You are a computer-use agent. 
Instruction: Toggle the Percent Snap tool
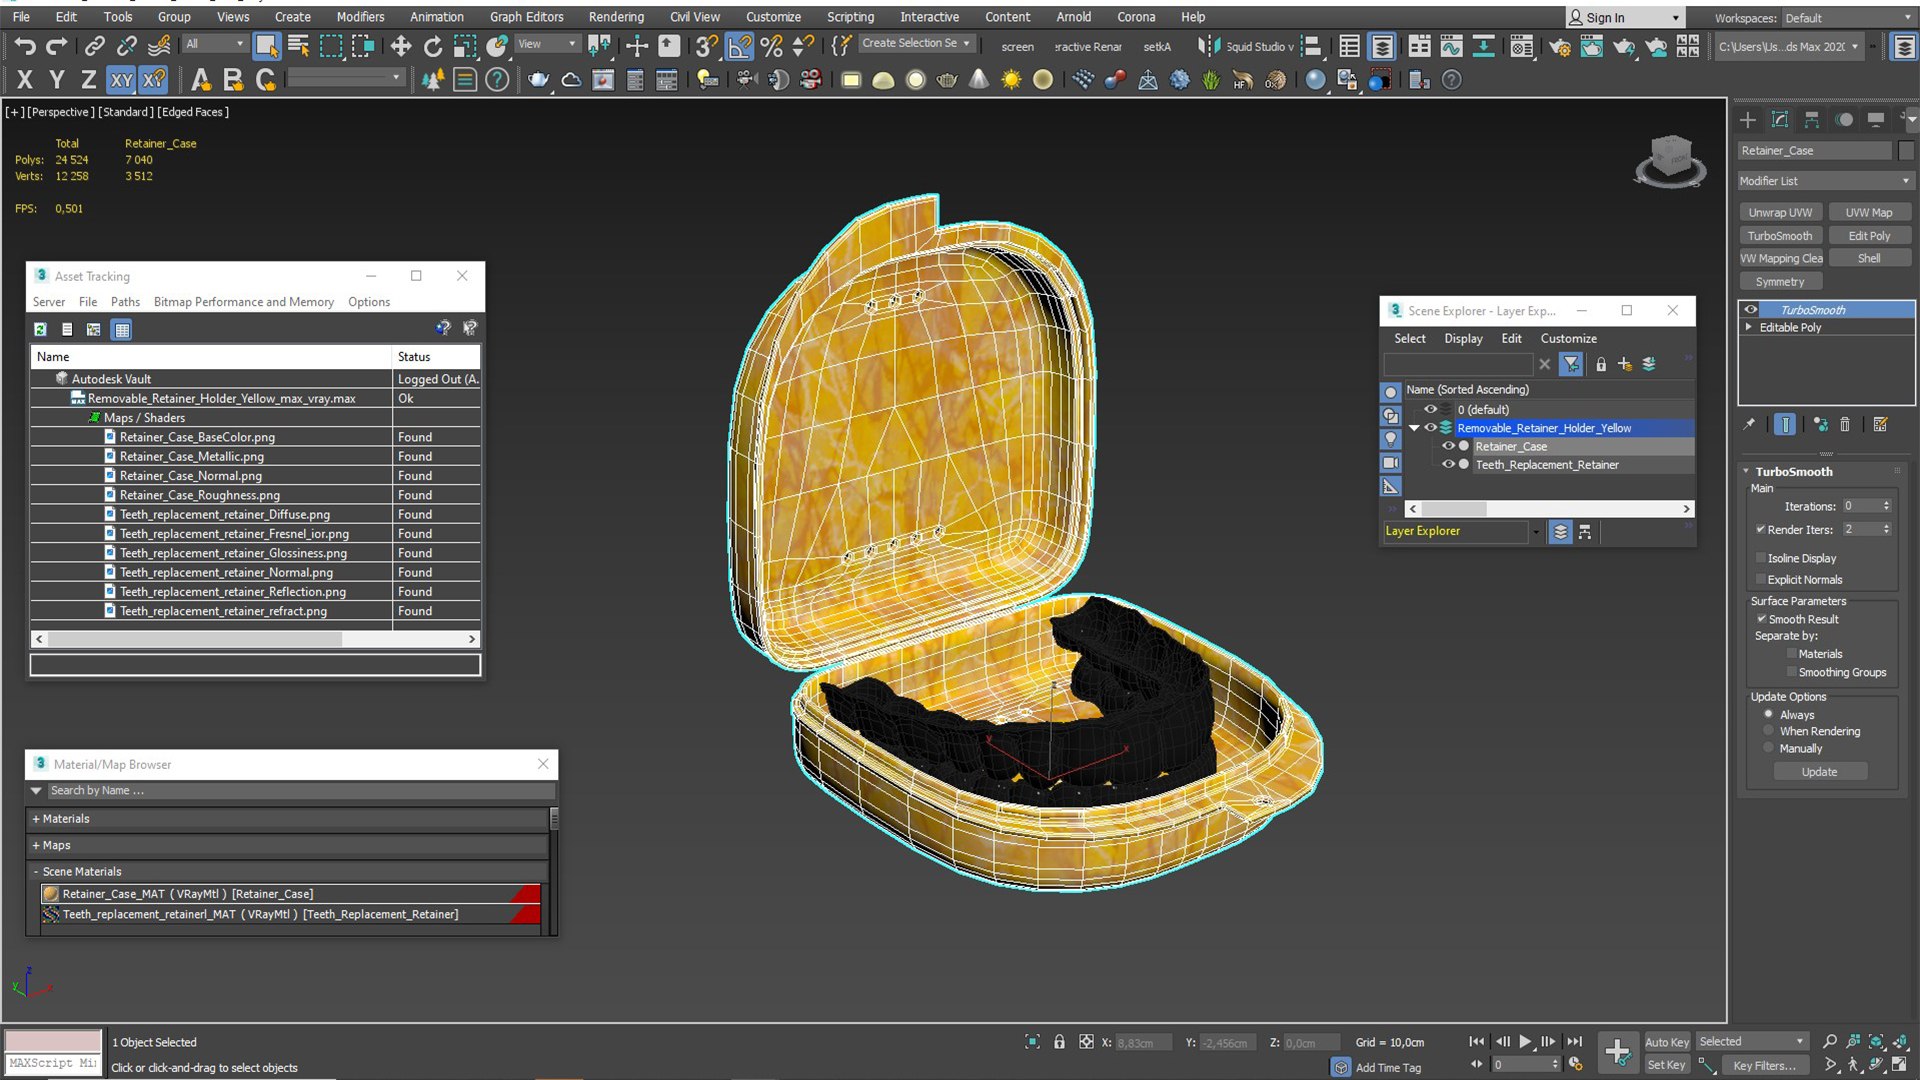point(771,46)
